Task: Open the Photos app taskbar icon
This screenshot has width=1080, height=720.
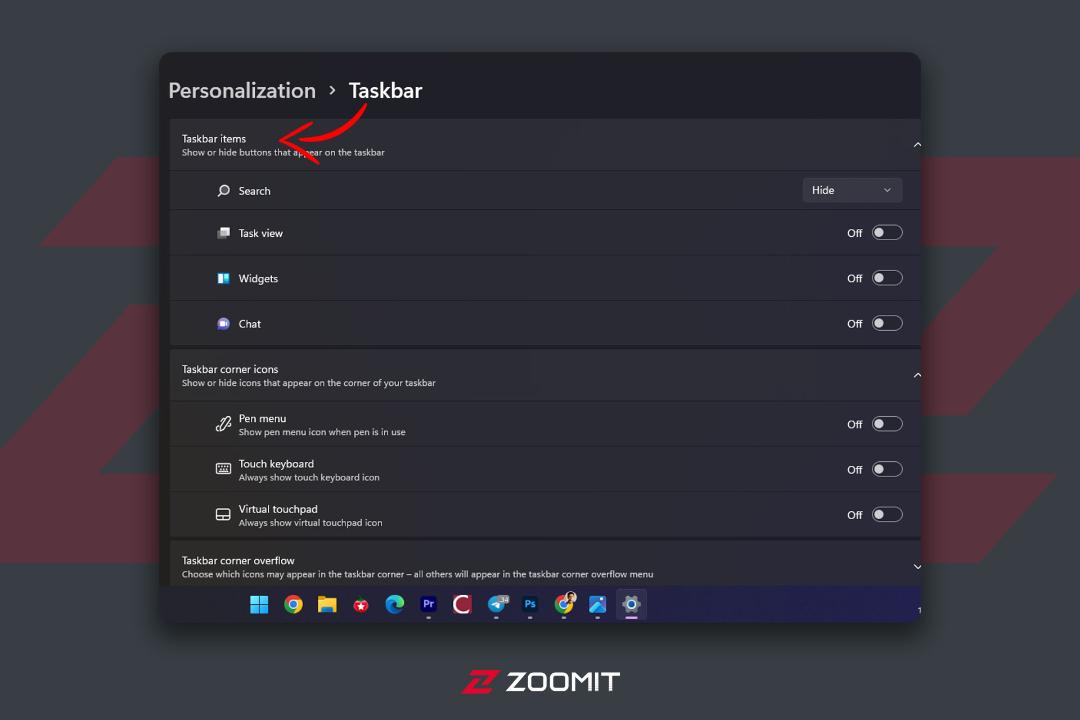Action: click(597, 604)
